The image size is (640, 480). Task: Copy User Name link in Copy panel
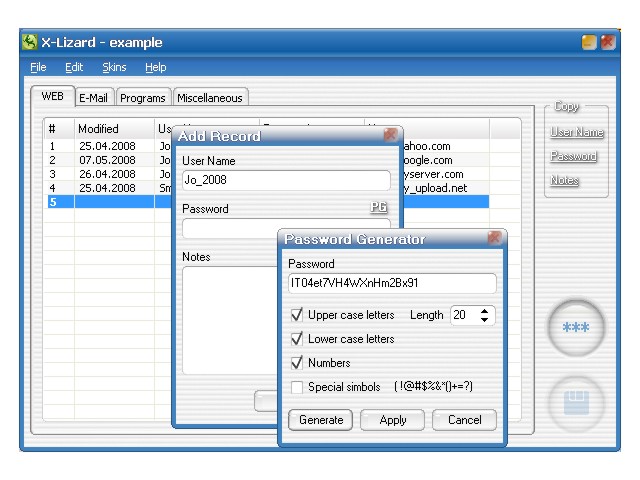click(577, 132)
